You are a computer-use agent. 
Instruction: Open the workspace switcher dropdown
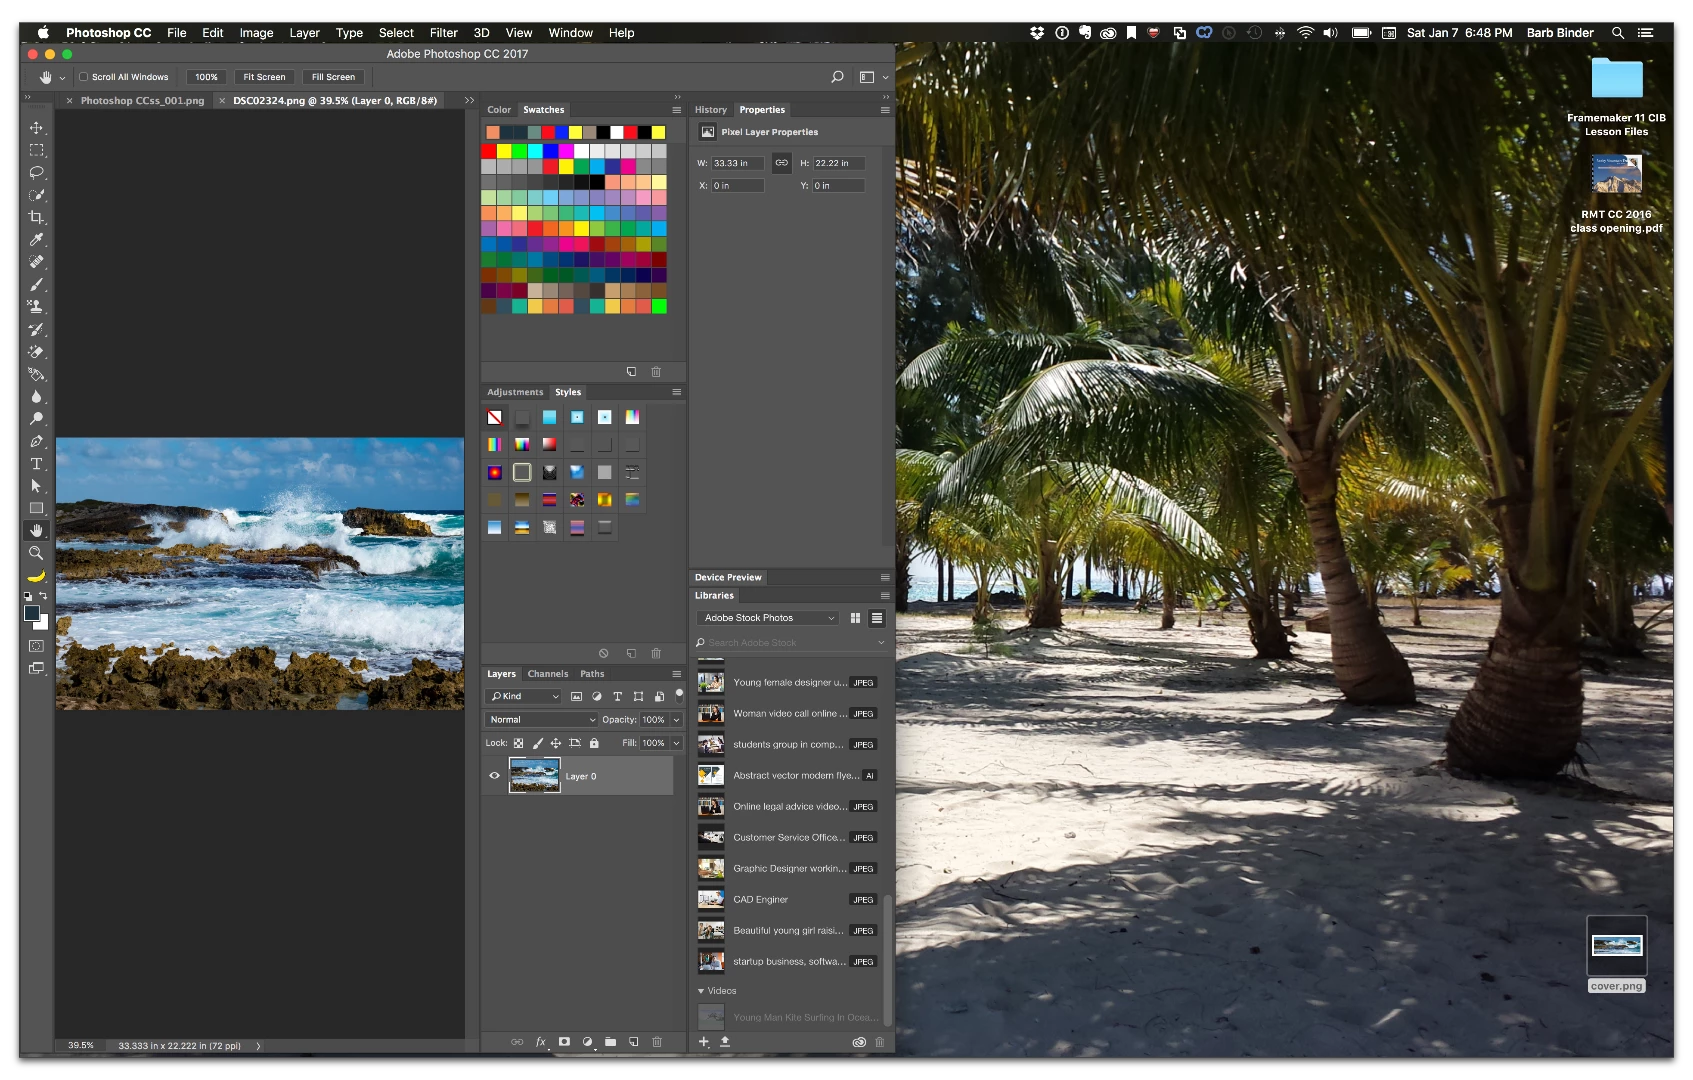click(873, 77)
